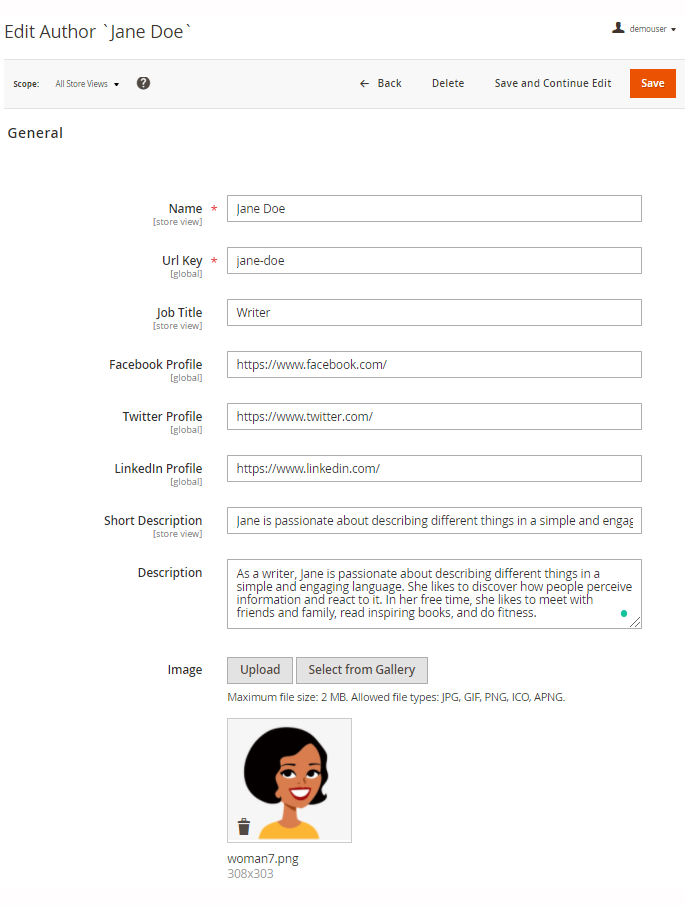The width and height of the screenshot is (685, 907).
Task: Upload a new author image
Action: tap(260, 670)
